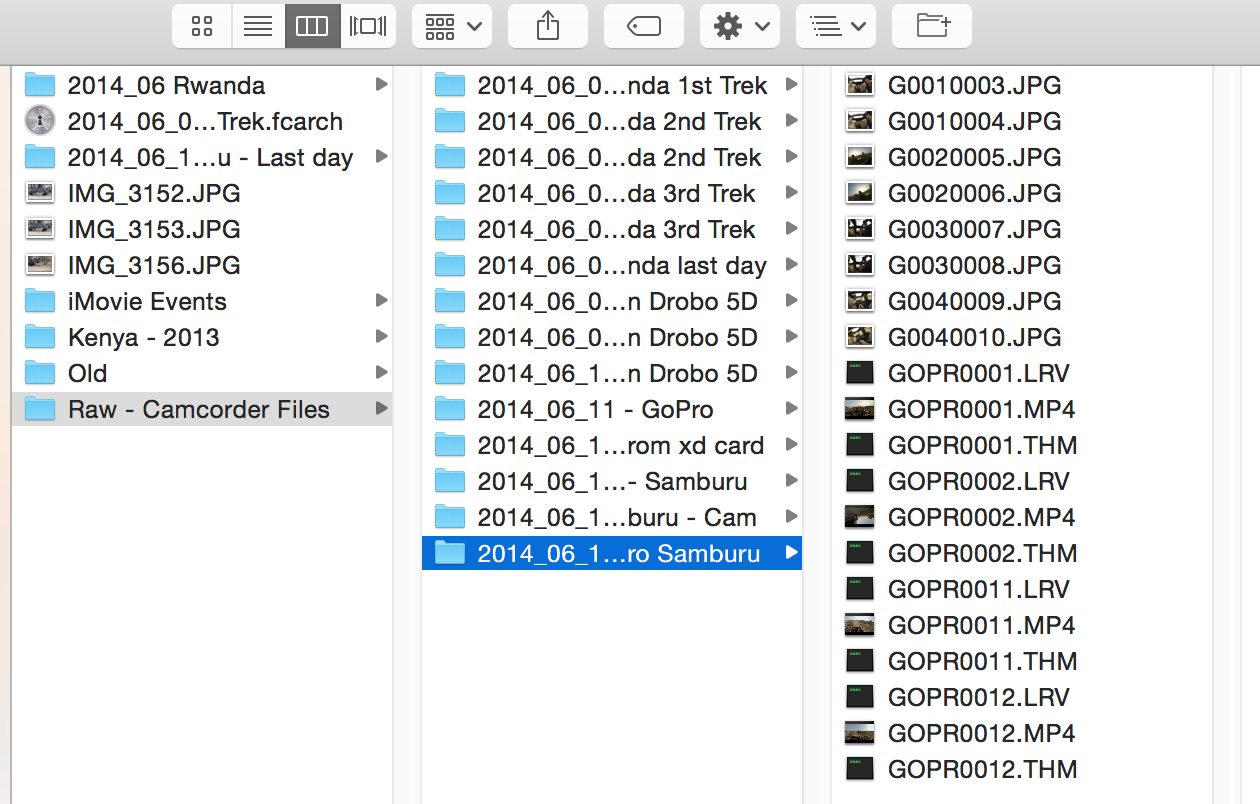Image resolution: width=1260 pixels, height=804 pixels.
Task: Select the buru - Cam folder icon
Action: click(450, 517)
